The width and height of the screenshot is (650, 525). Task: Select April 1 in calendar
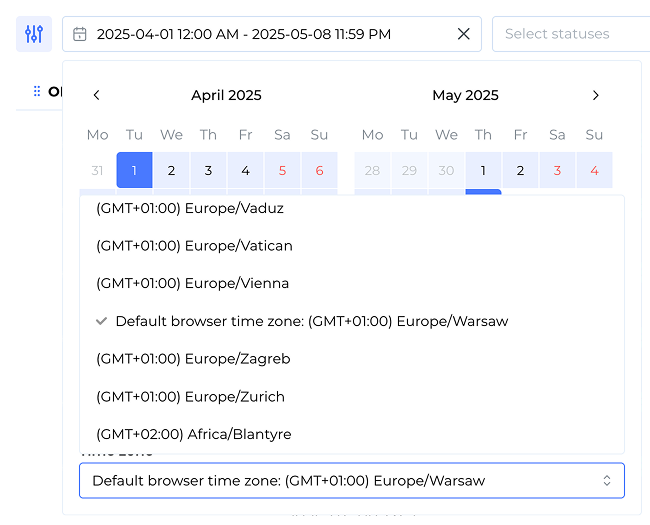point(134,171)
